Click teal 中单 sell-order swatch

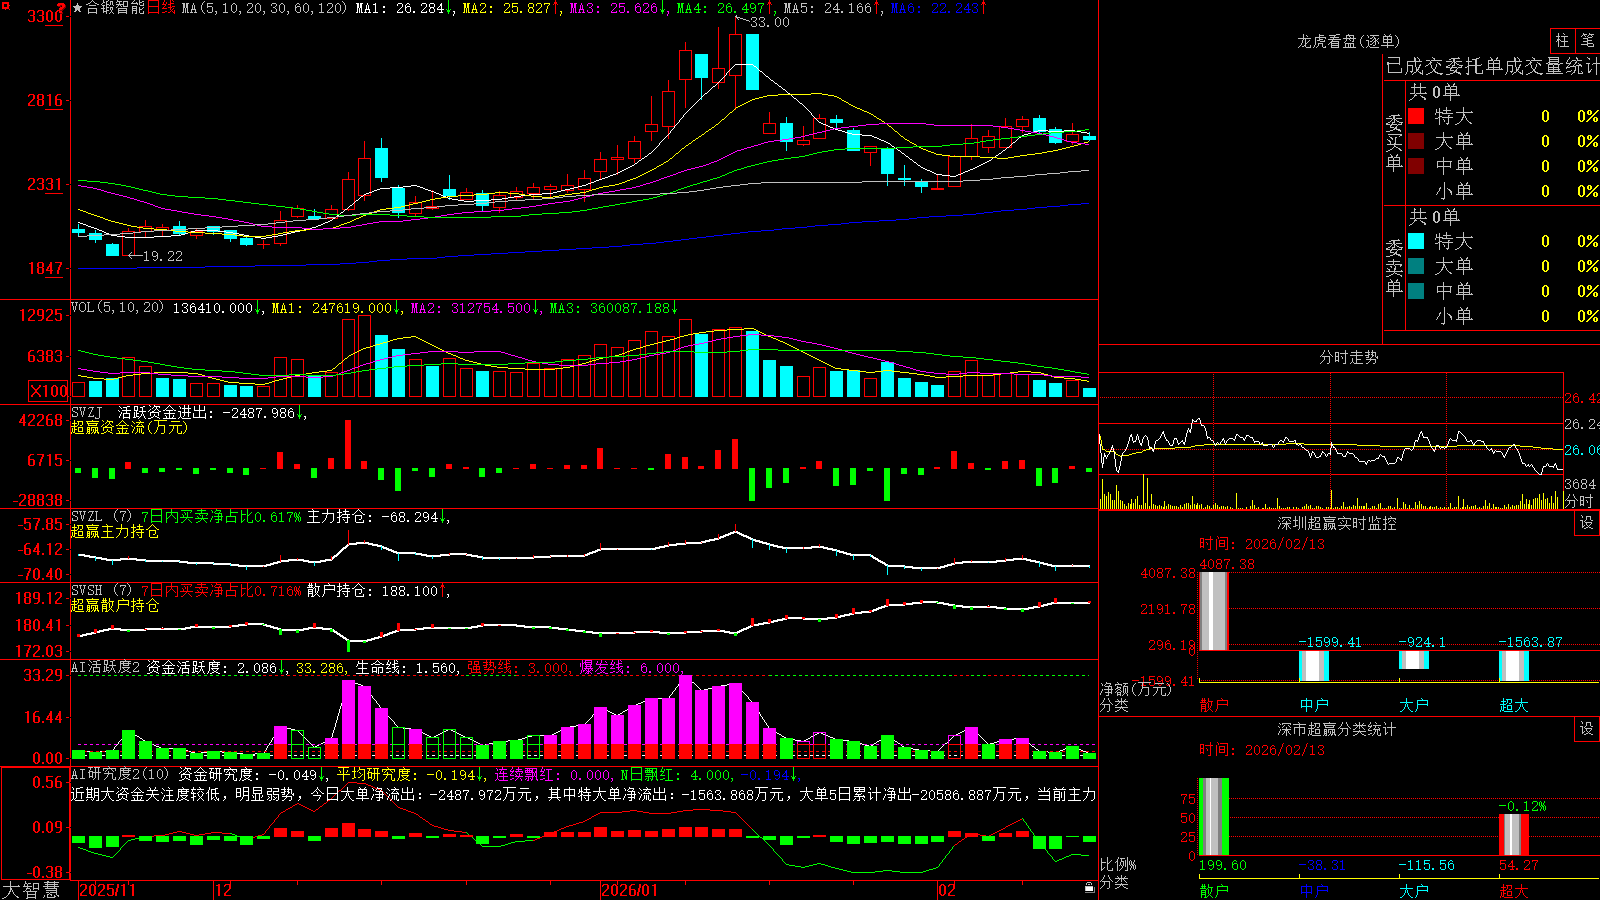1416,291
